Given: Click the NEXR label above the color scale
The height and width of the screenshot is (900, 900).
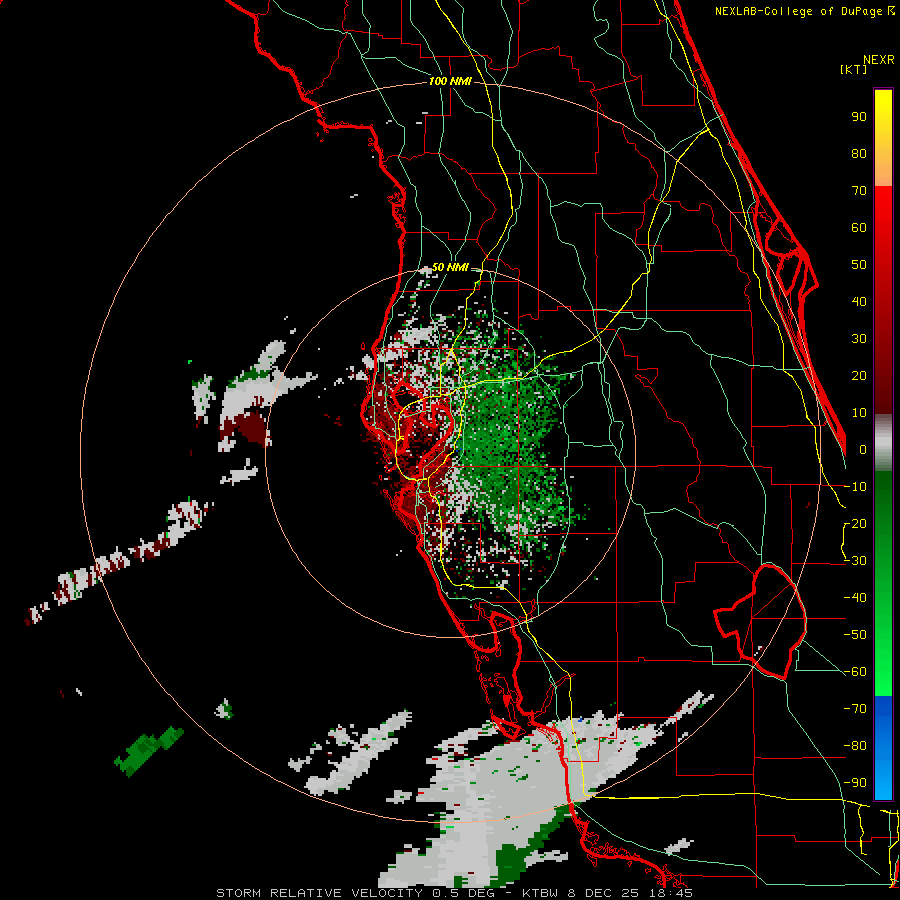Looking at the screenshot, I should click(878, 60).
